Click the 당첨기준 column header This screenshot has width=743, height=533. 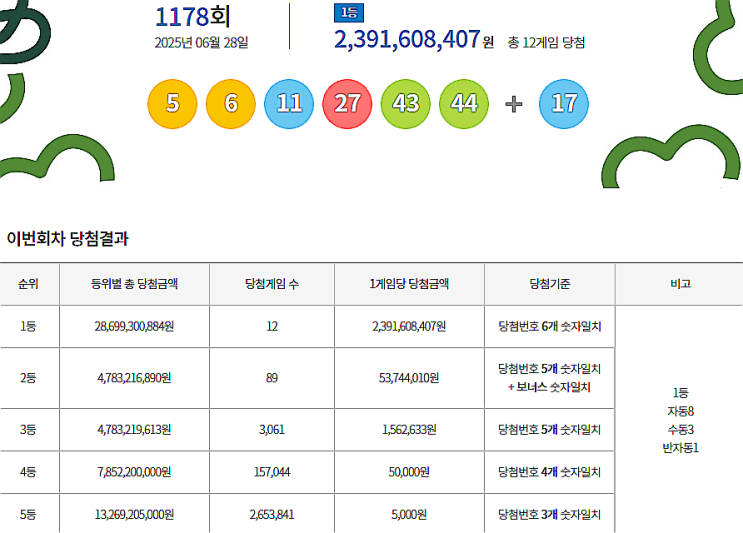click(x=550, y=284)
